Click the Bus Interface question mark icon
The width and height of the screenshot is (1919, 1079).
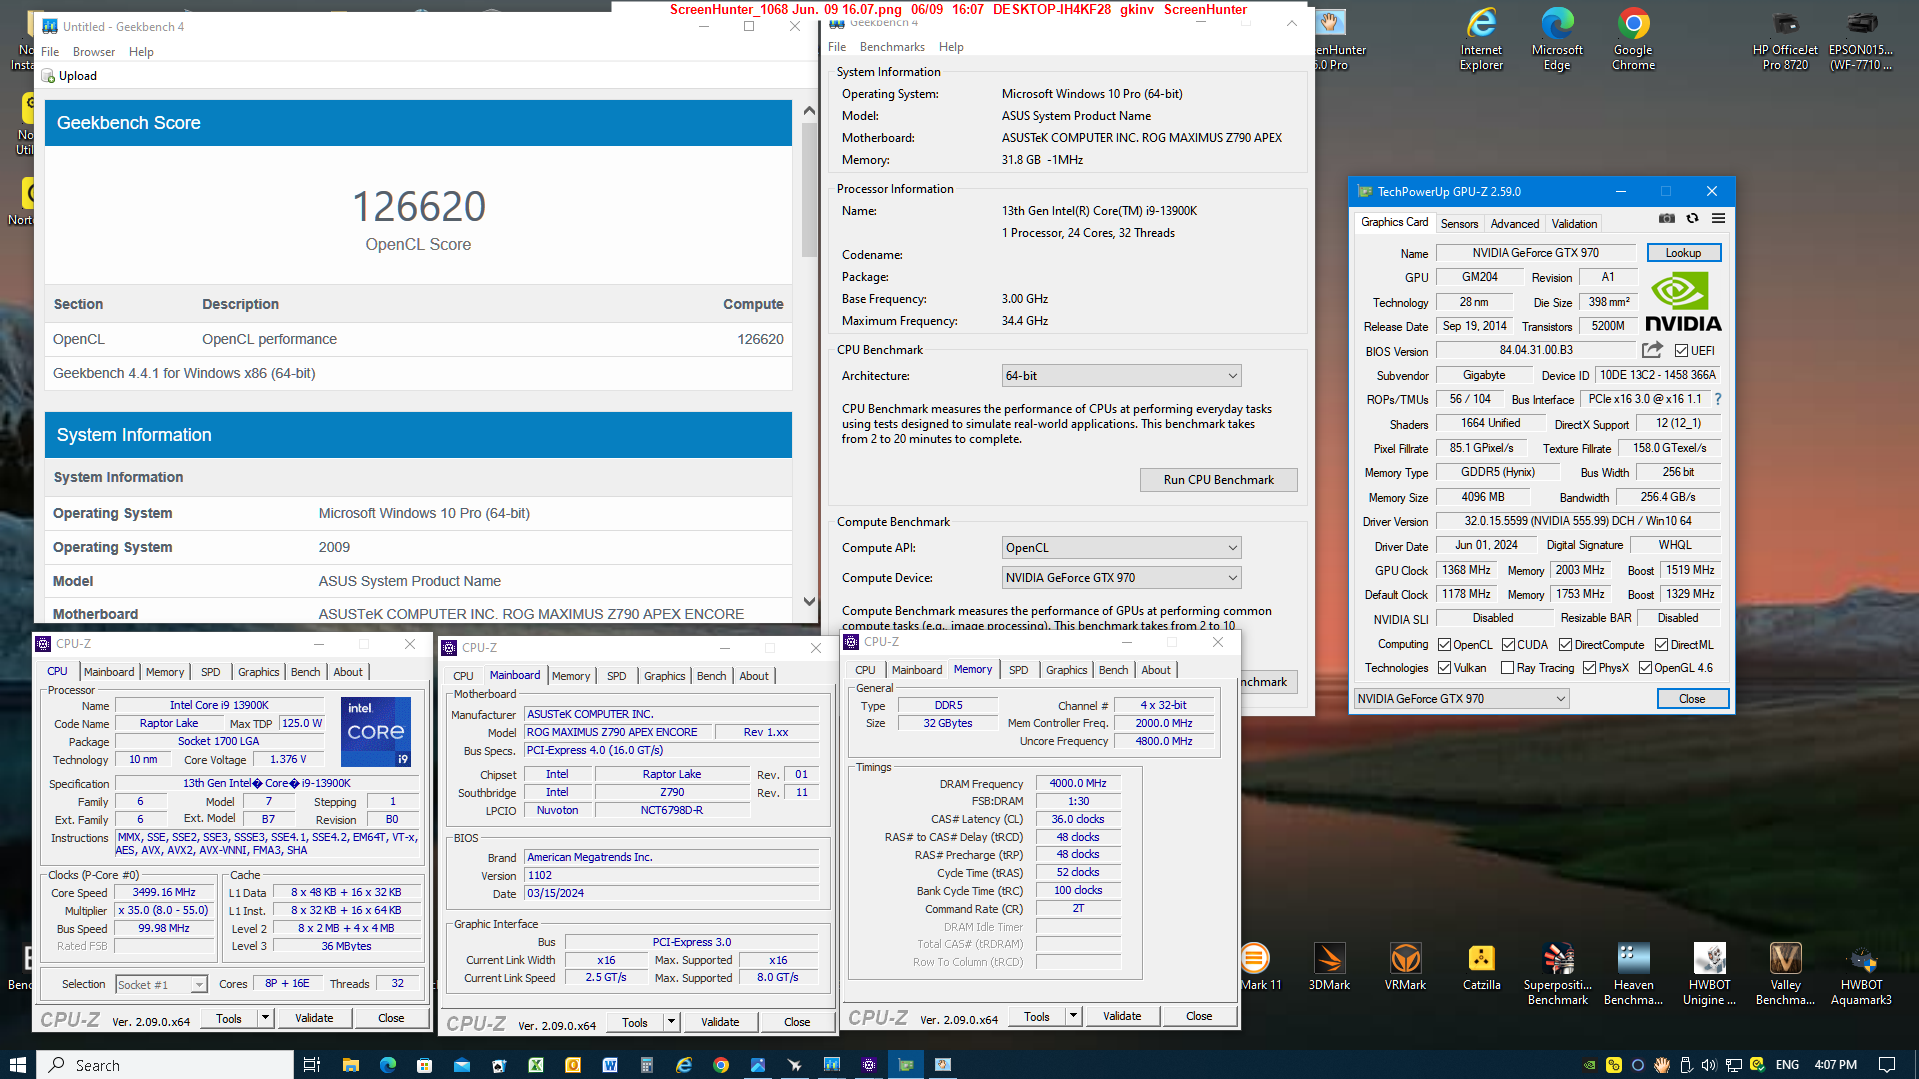click(1718, 399)
